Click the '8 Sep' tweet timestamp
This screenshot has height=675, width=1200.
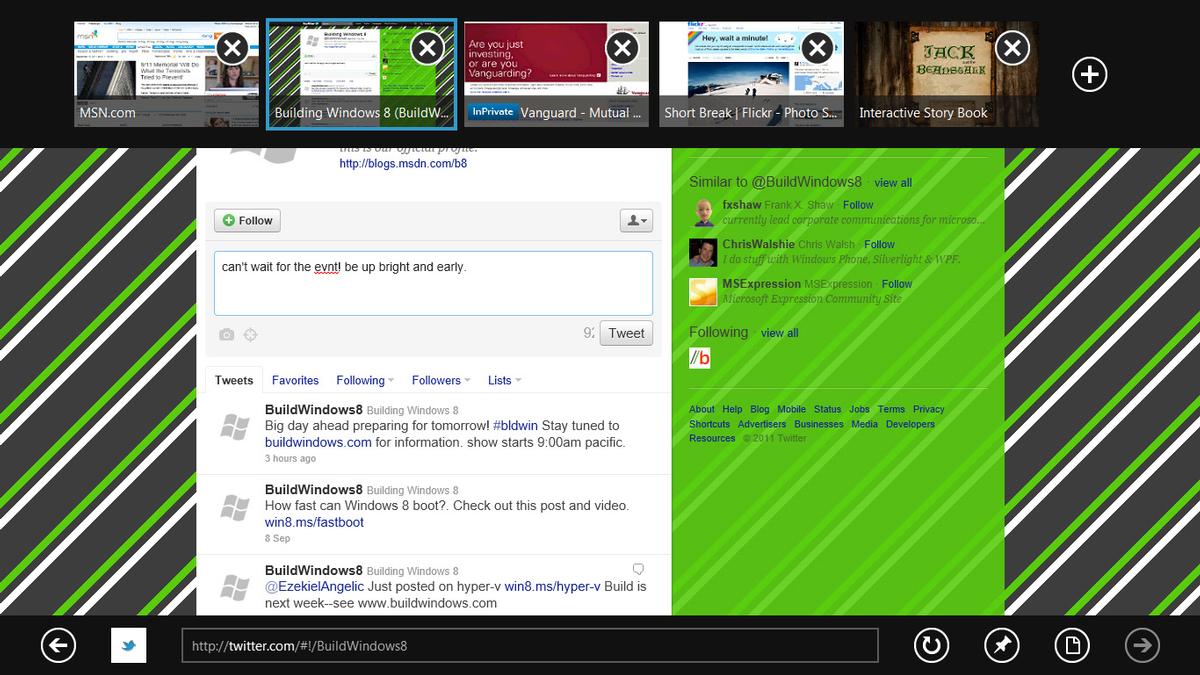click(277, 538)
